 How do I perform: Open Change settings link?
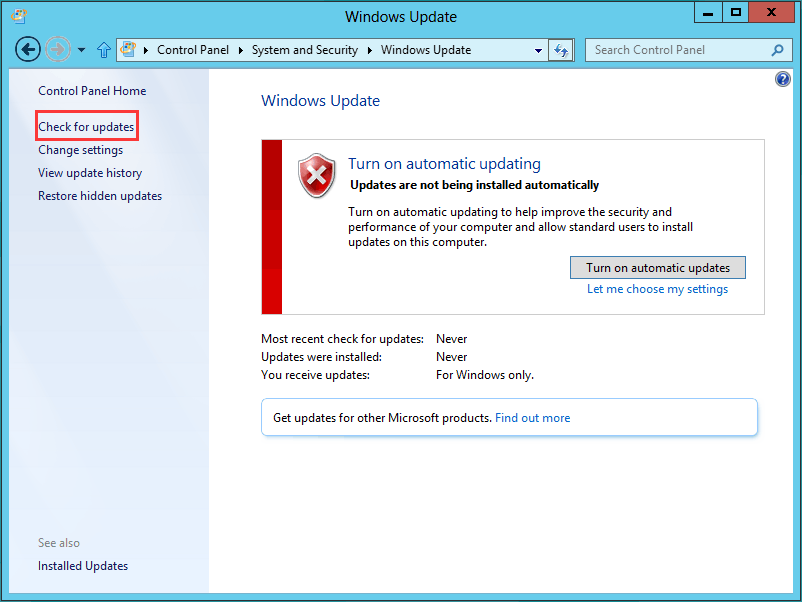81,150
